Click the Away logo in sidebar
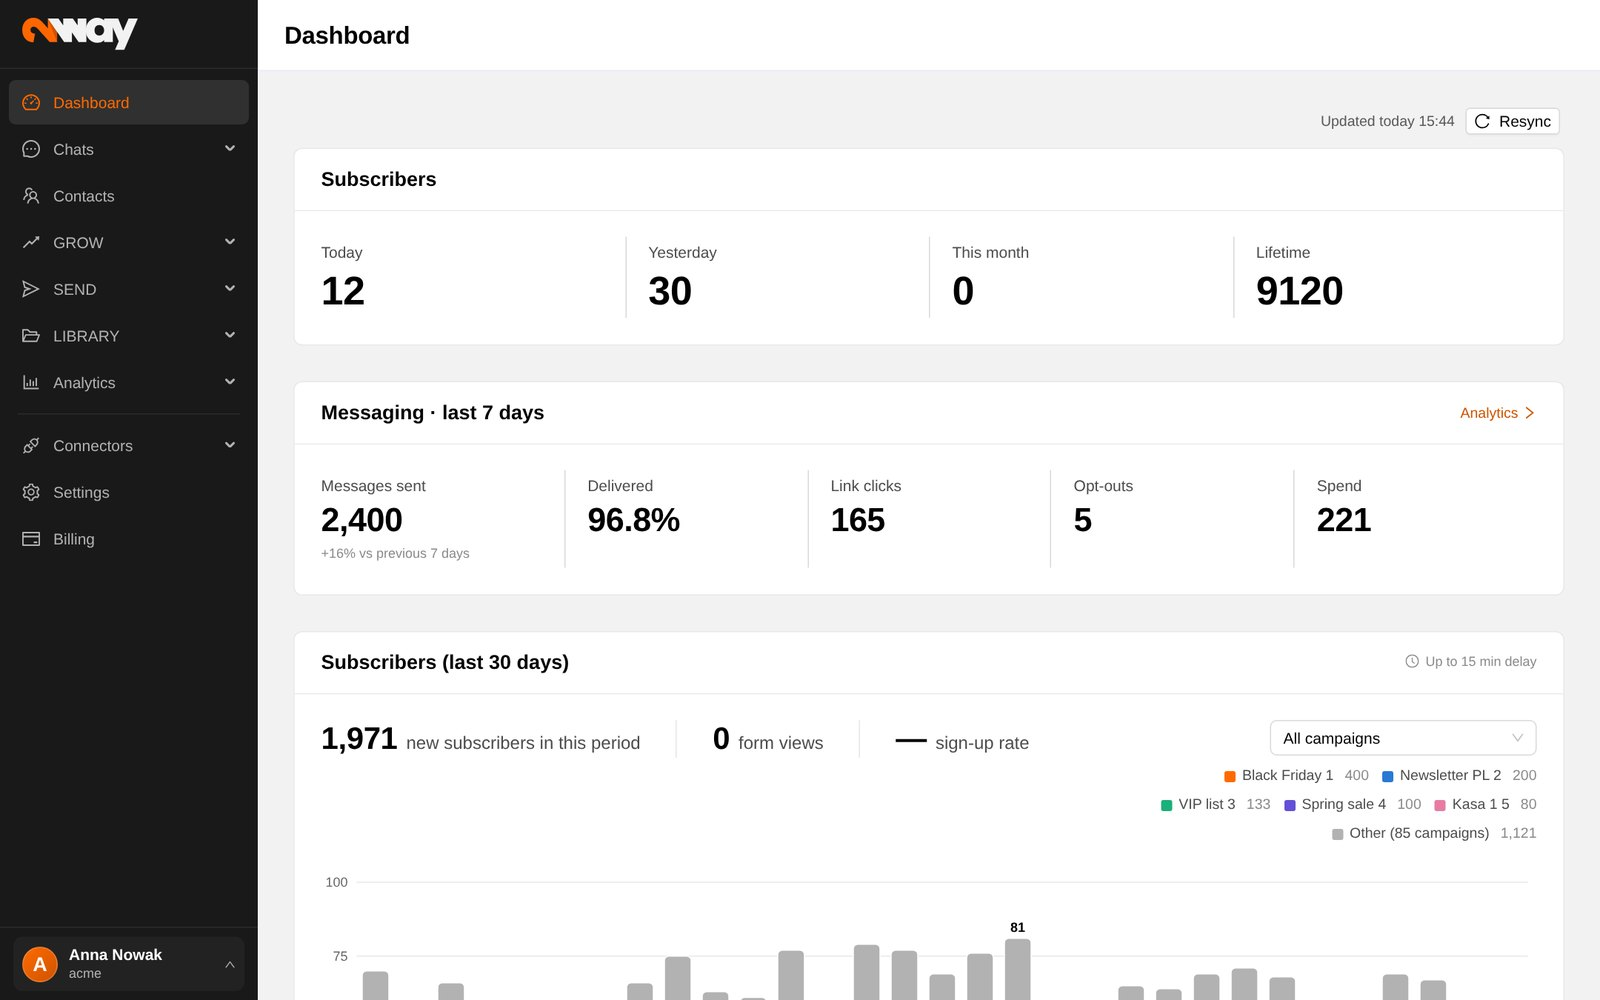Viewport: 1600px width, 1000px height. (x=80, y=32)
